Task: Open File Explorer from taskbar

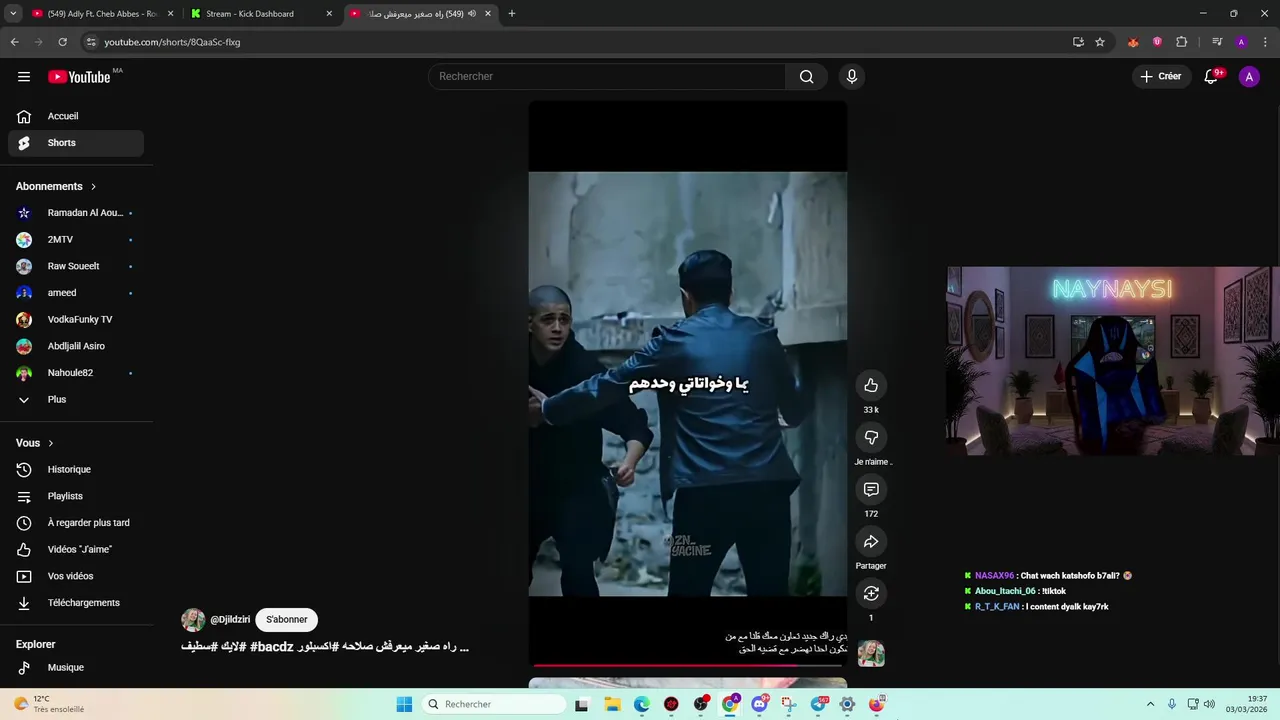Action: 612,704
